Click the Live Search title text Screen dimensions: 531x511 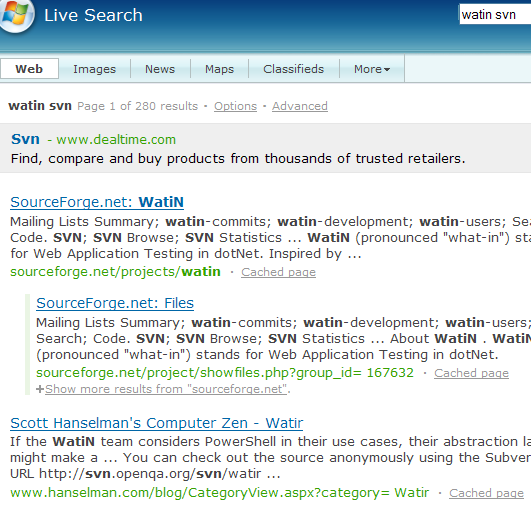pyautogui.click(x=93, y=16)
